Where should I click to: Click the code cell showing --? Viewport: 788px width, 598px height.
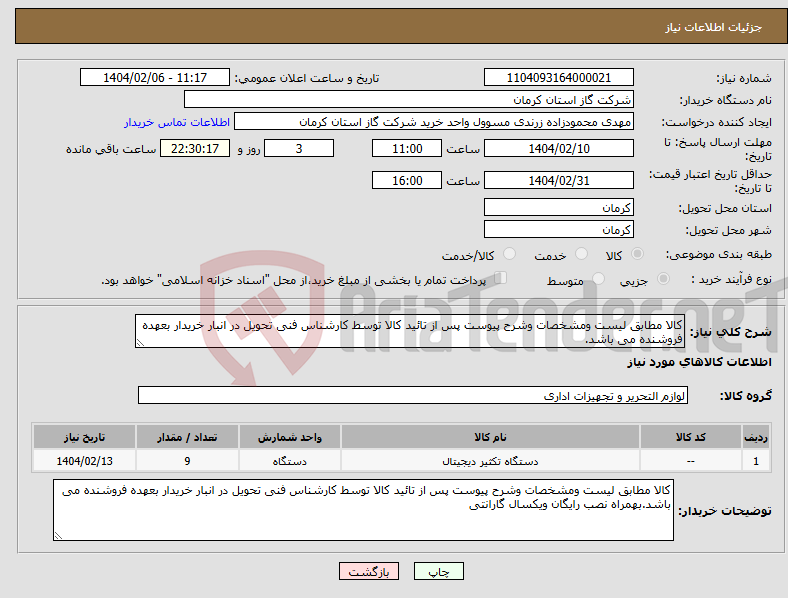691,461
